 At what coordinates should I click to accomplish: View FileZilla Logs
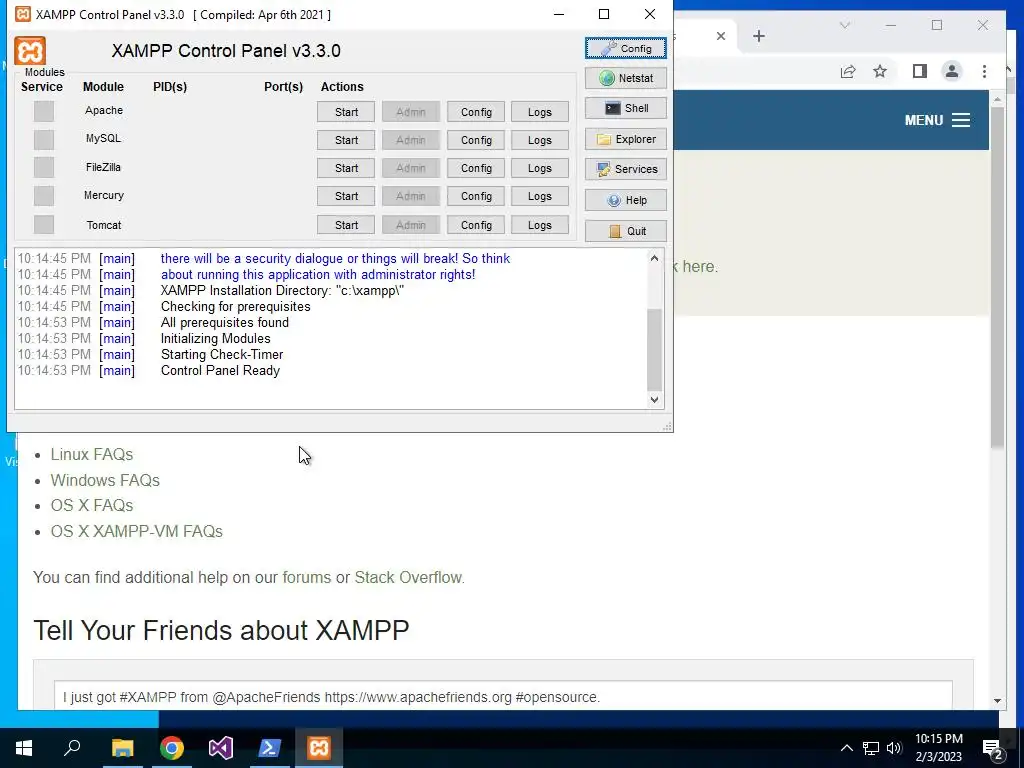coord(539,168)
